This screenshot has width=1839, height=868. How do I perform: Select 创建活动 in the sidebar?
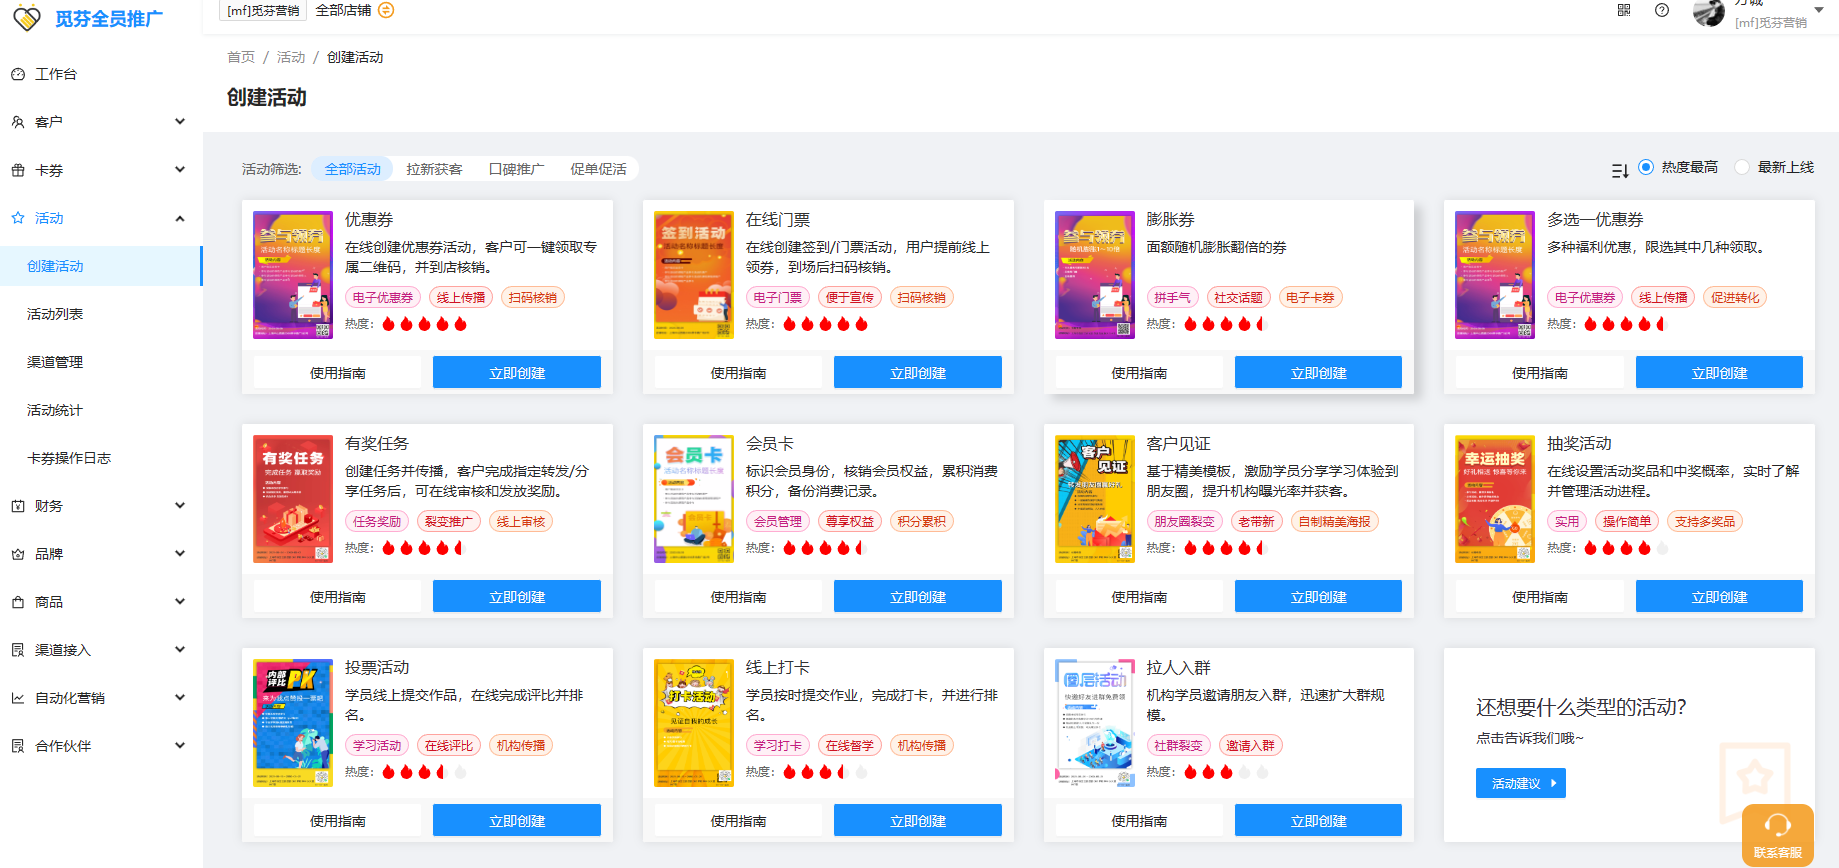[101, 266]
